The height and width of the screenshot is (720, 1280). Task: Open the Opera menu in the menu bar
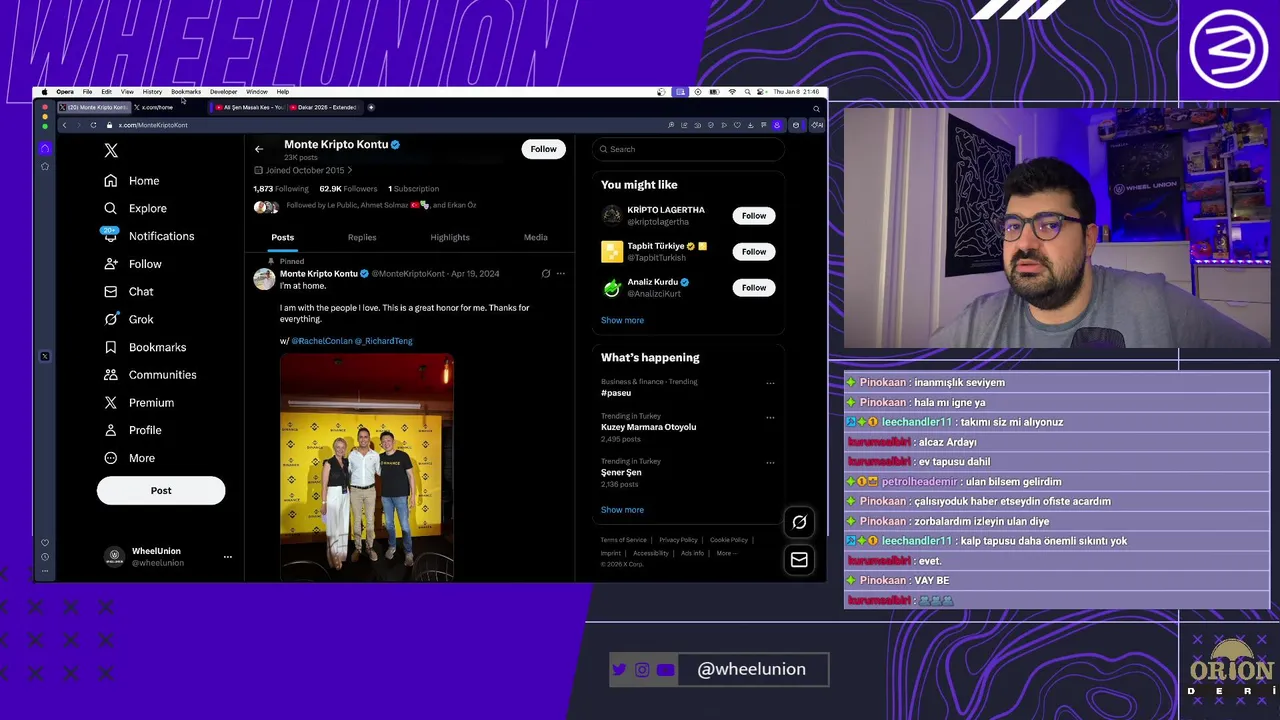point(65,92)
